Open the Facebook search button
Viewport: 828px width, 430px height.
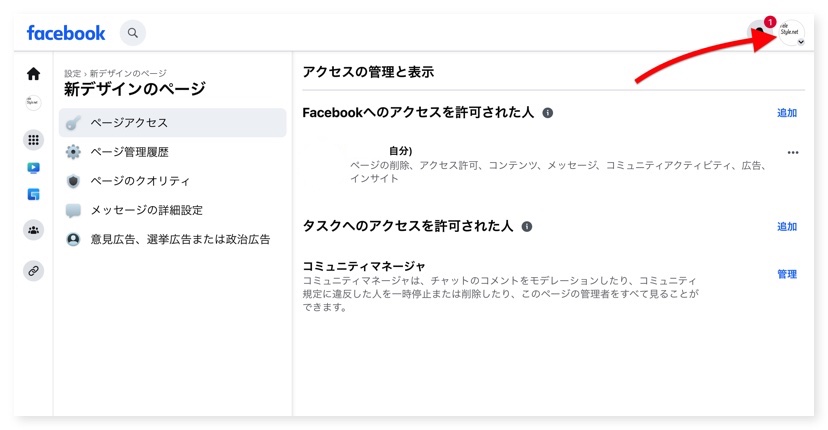tap(132, 33)
